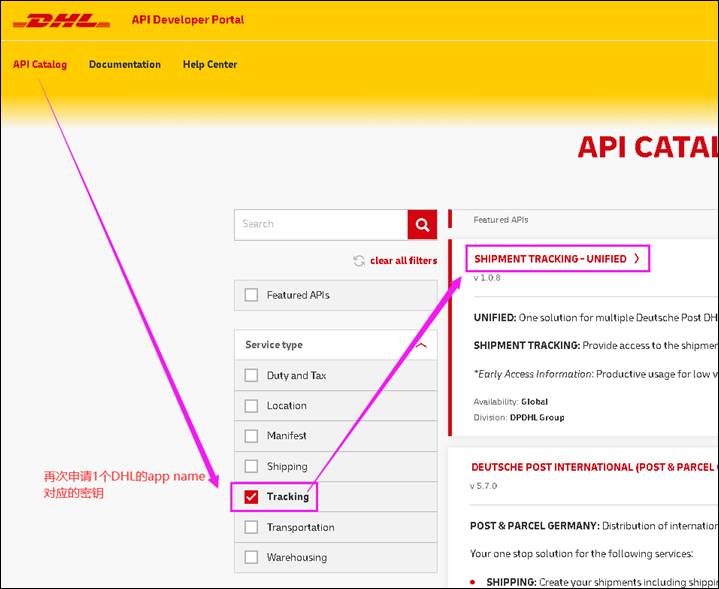
Task: Click the Availability: Global text
Action: (x=510, y=402)
